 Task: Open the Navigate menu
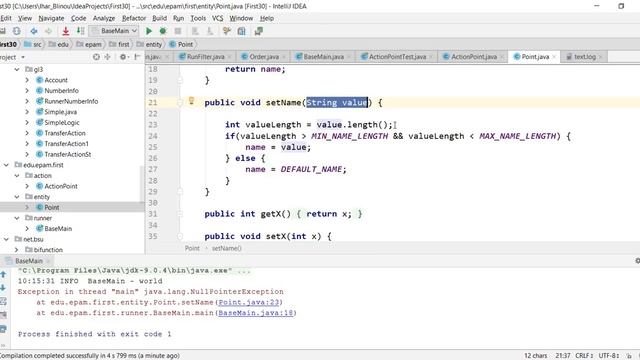pos(51,18)
